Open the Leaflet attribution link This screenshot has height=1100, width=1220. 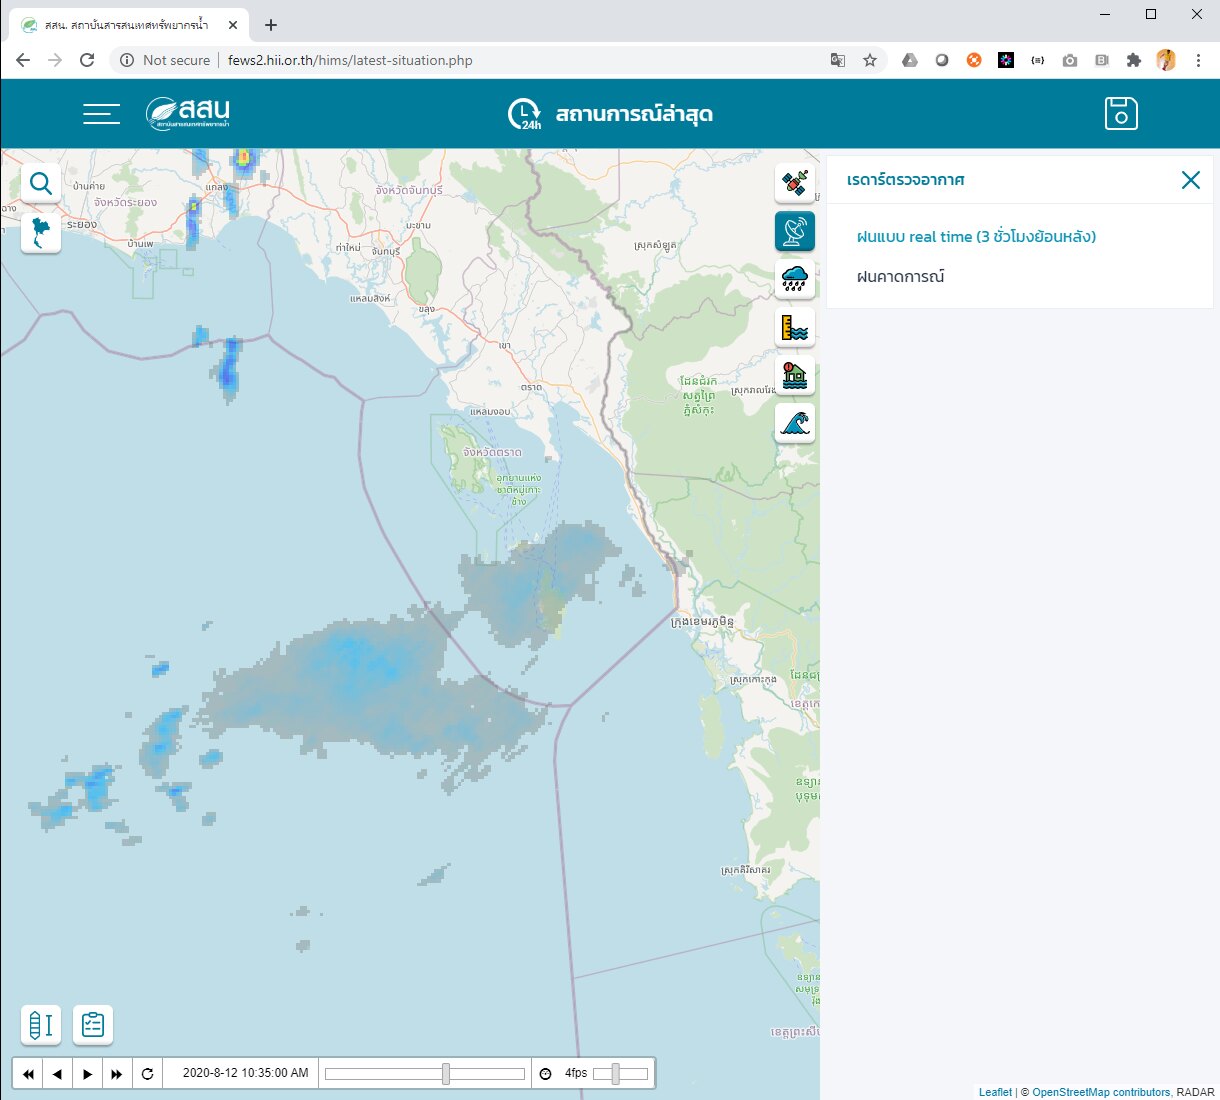click(x=995, y=1092)
